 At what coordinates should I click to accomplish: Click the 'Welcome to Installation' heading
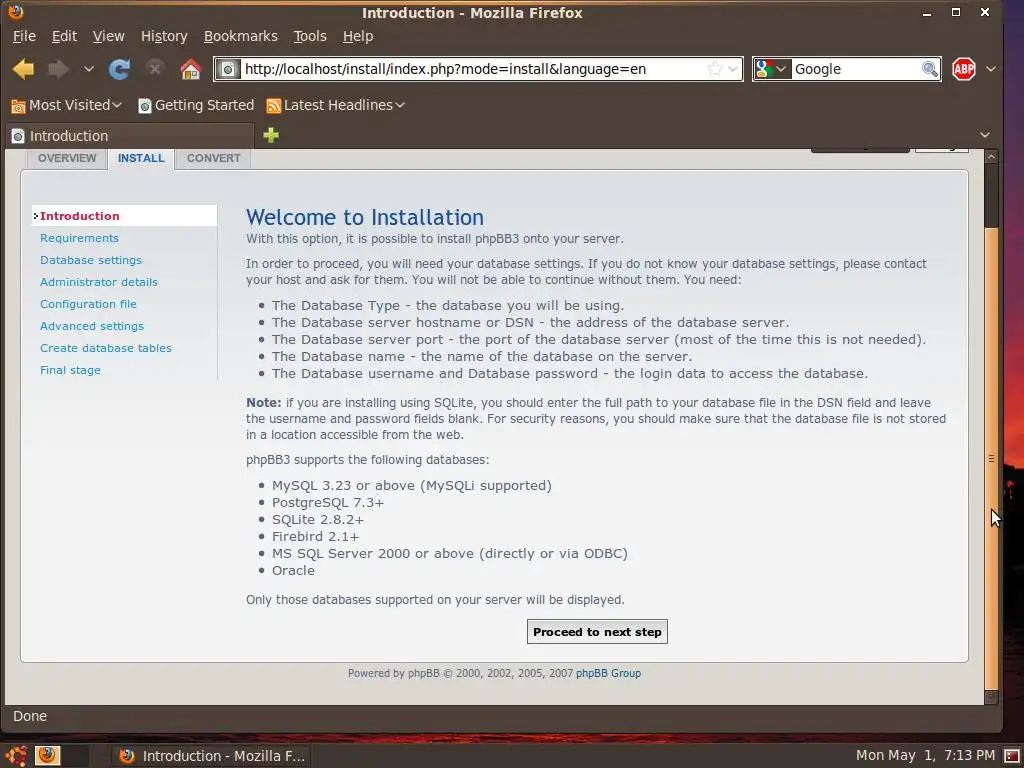[x=365, y=217]
